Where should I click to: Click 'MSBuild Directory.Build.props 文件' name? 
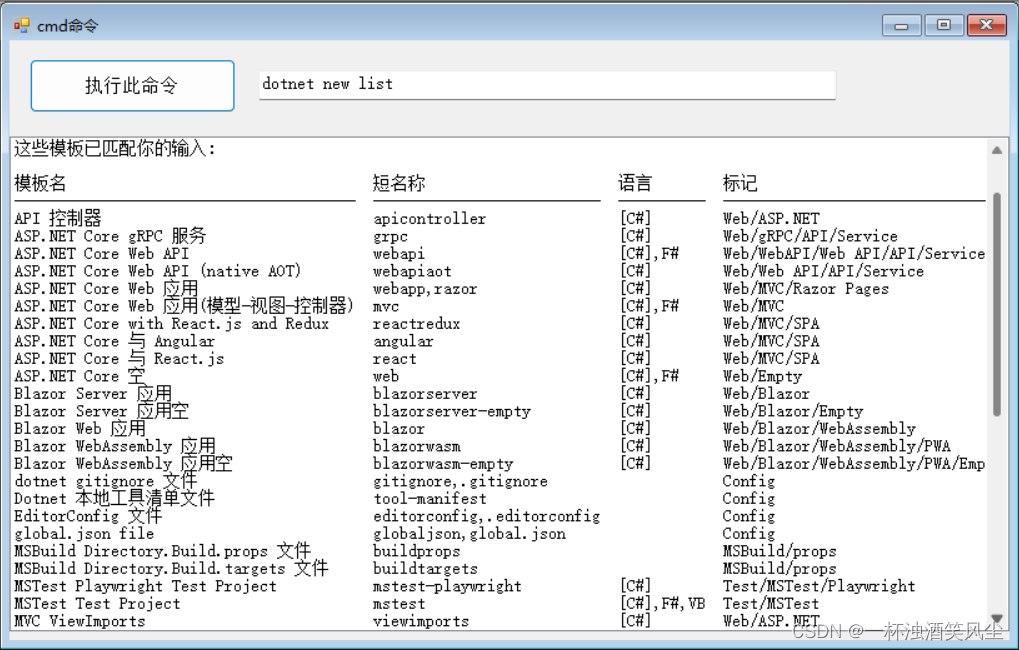tap(162, 552)
